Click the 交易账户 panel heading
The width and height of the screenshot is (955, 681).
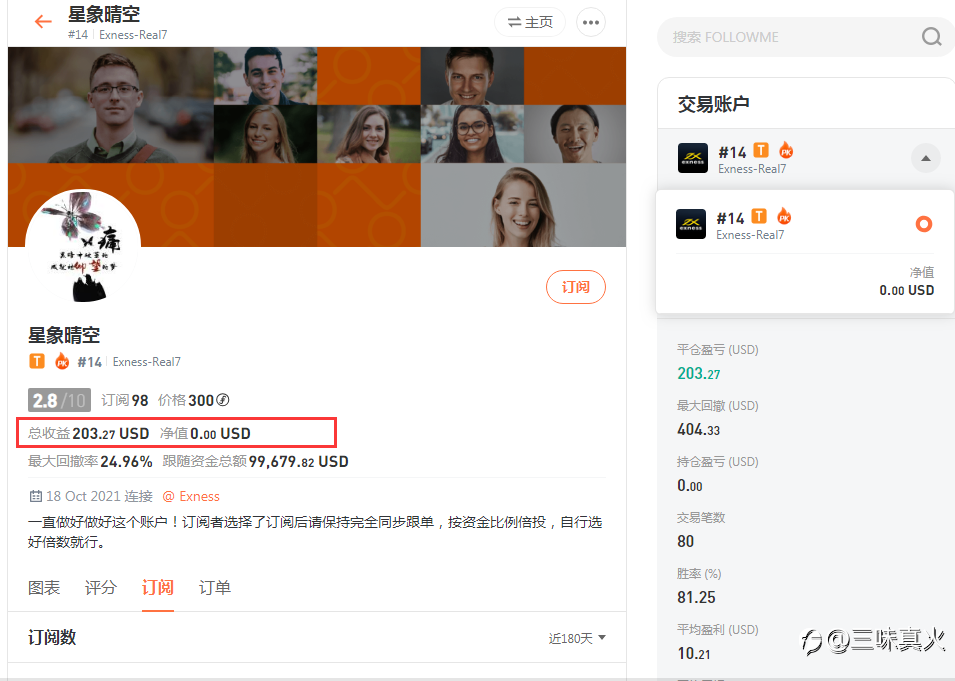[x=714, y=104]
